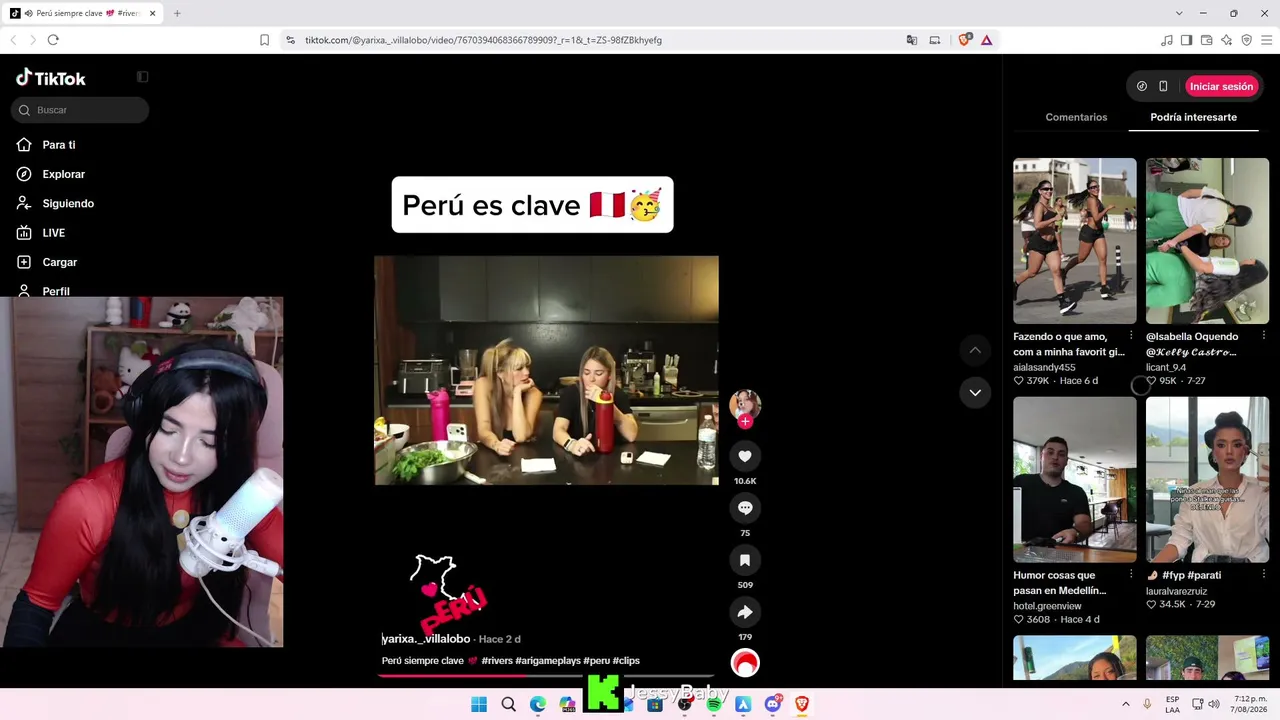The image size is (1280, 720).
Task: Click the TikTok coin icon beside the phone icon
Action: pos(1142,86)
